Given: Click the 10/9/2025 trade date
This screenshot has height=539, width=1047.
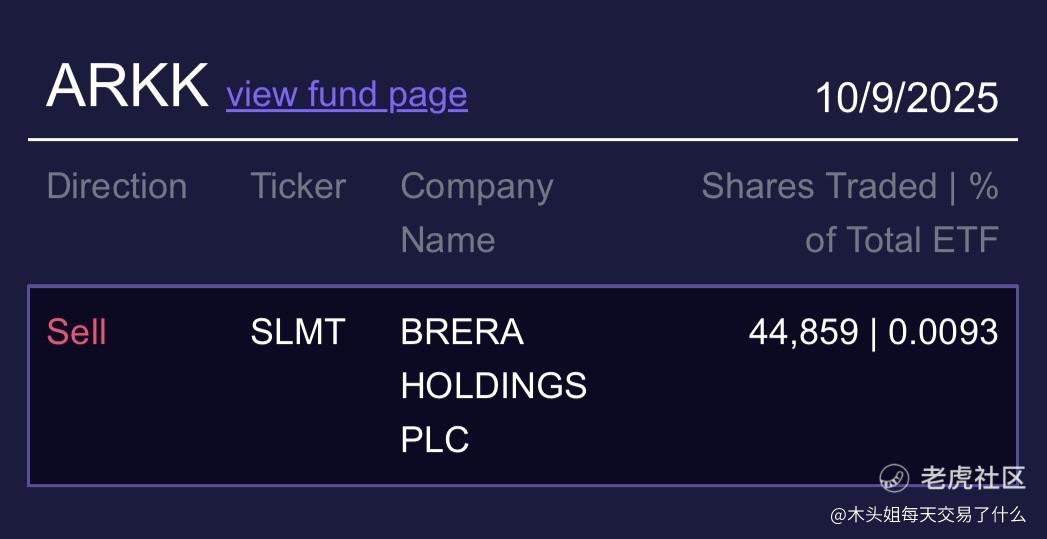Looking at the screenshot, I should [906, 98].
